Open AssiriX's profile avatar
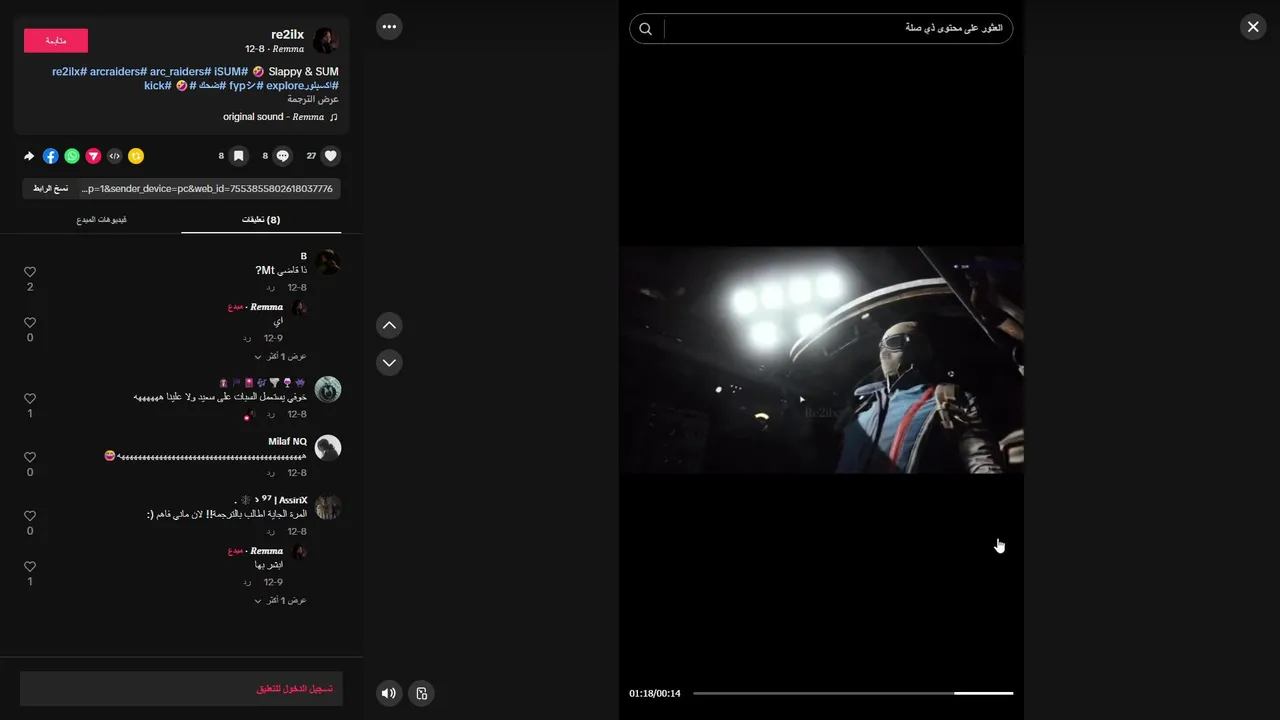 point(328,507)
